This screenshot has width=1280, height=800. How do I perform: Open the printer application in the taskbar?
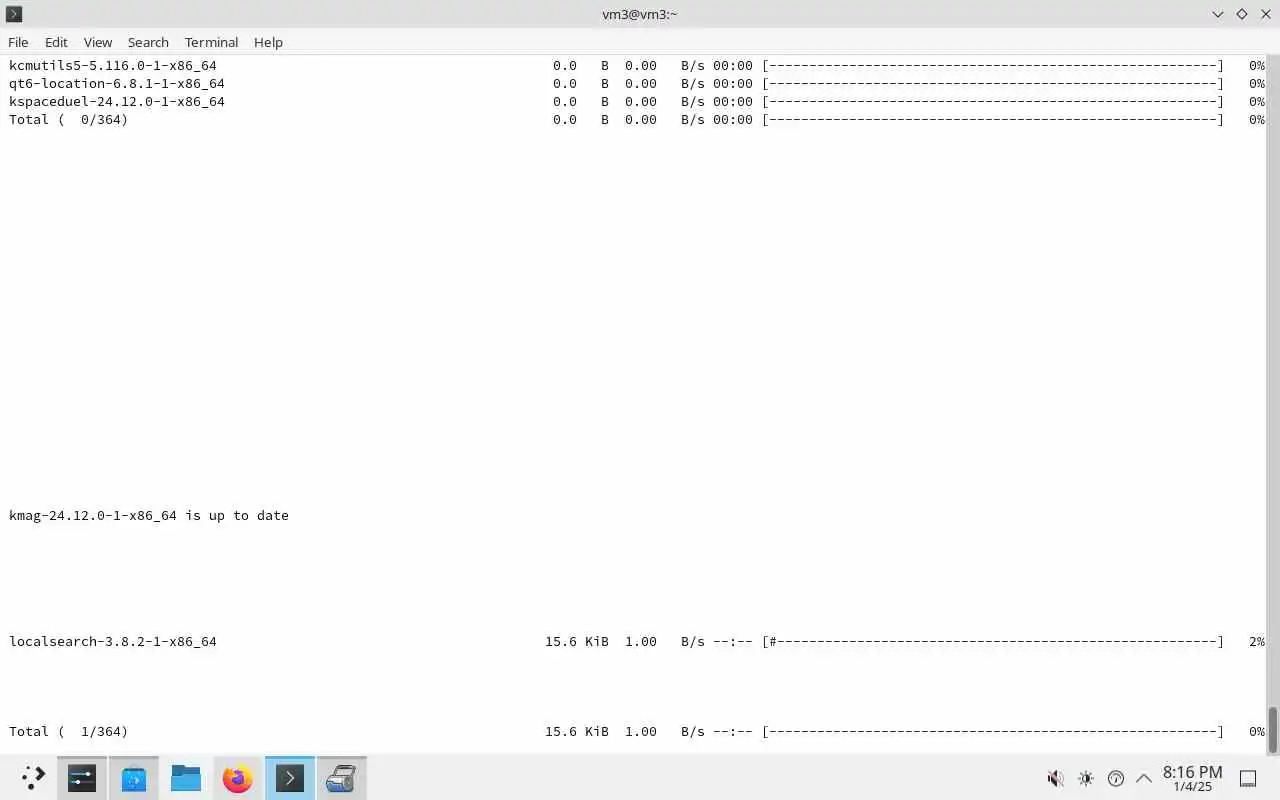click(342, 778)
